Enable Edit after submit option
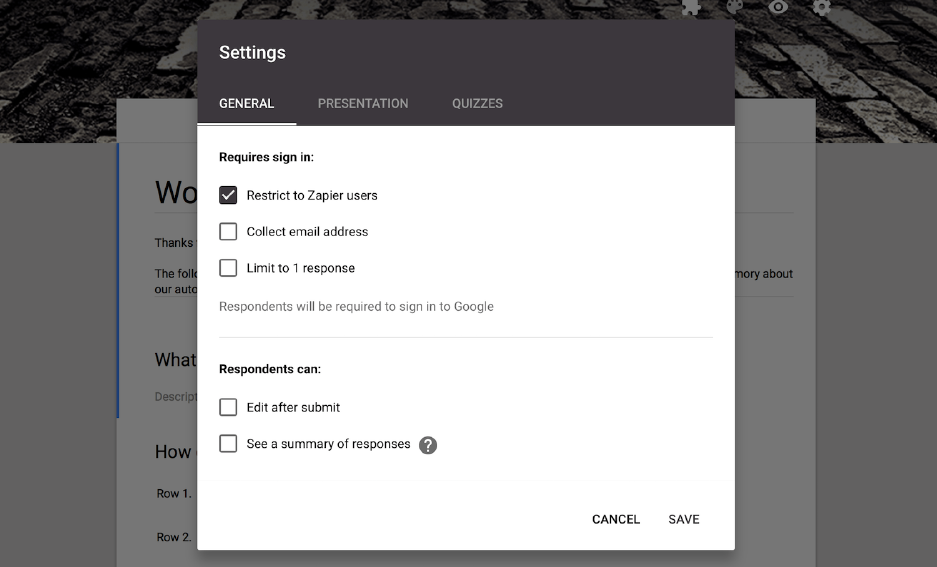937x567 pixels. (x=228, y=407)
